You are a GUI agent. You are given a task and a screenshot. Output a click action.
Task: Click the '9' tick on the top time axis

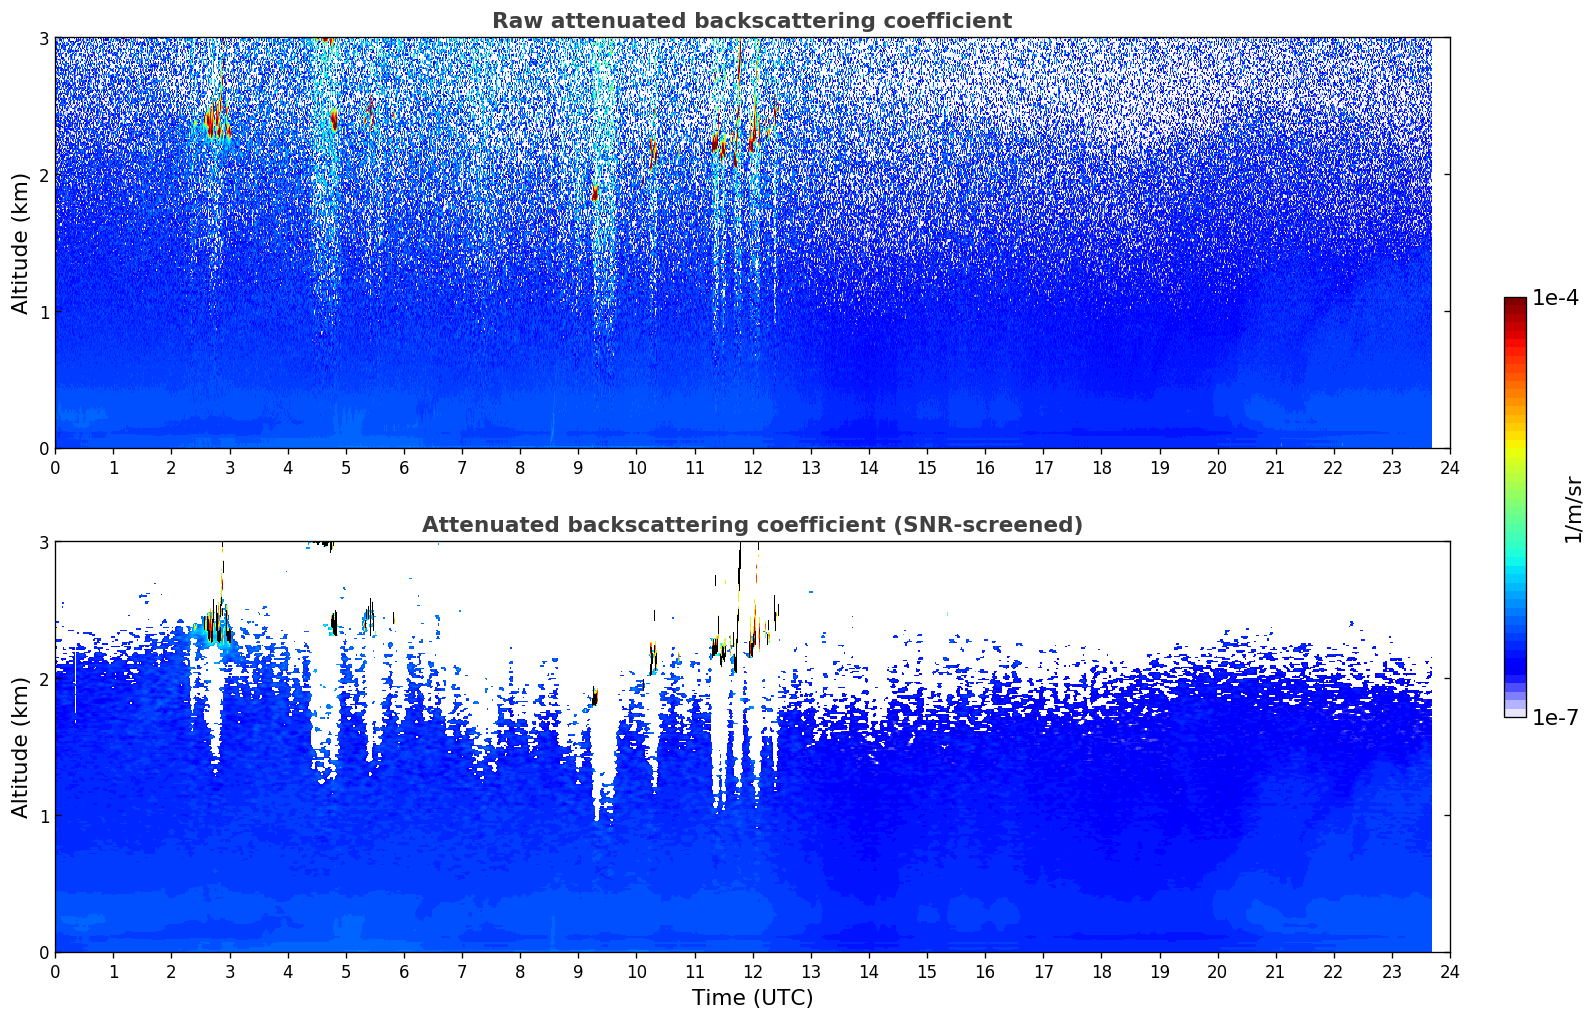(x=578, y=468)
